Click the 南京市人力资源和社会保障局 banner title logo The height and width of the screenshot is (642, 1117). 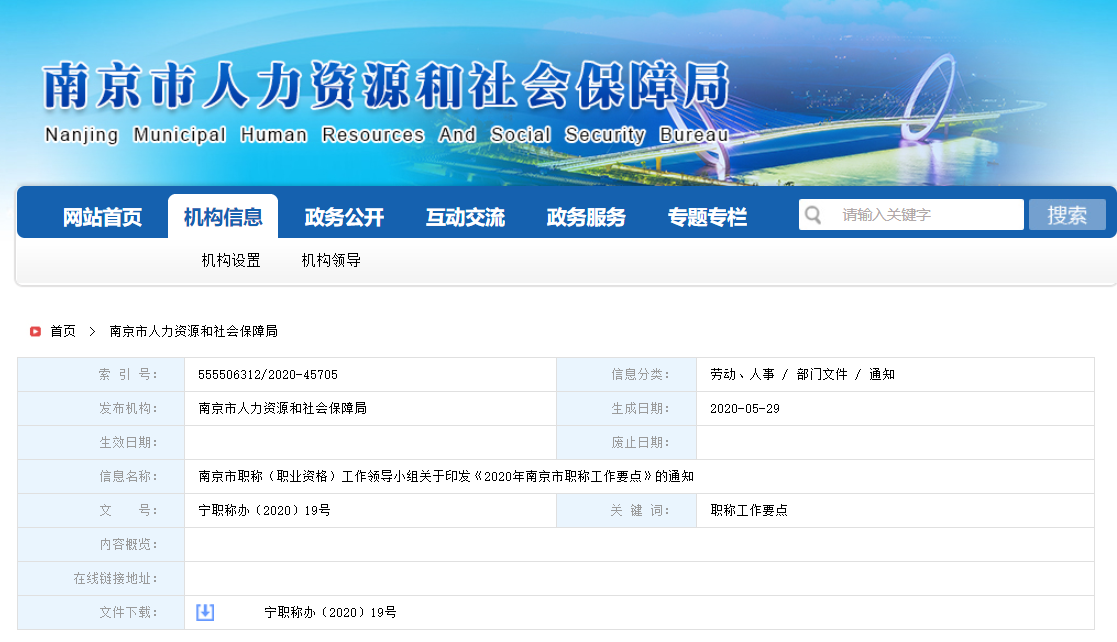[x=386, y=87]
